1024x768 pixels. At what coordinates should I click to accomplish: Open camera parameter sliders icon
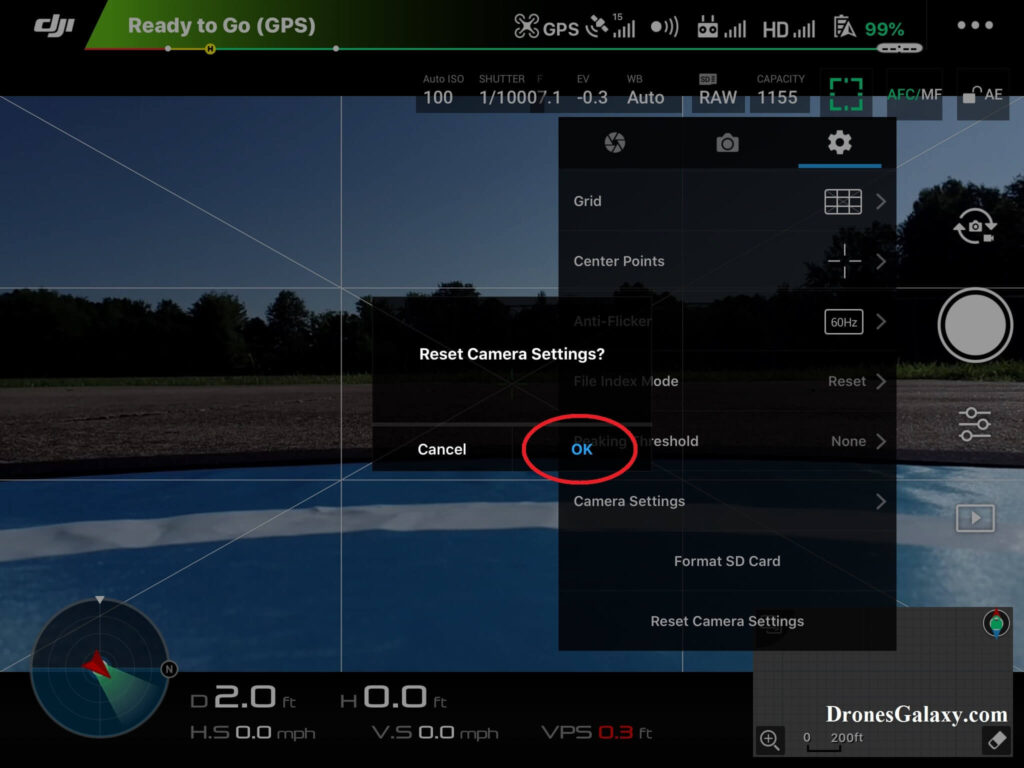974,424
